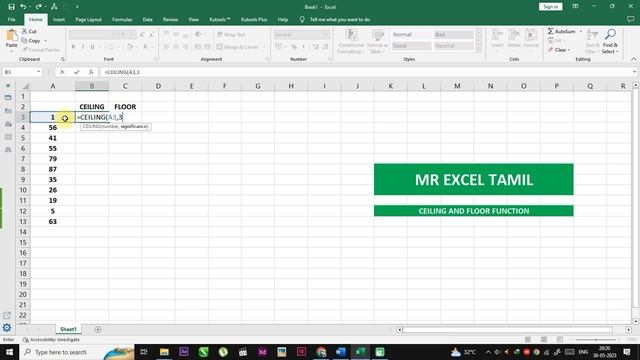
Task: Open the settings gear on left sidebar
Action: 7,328
